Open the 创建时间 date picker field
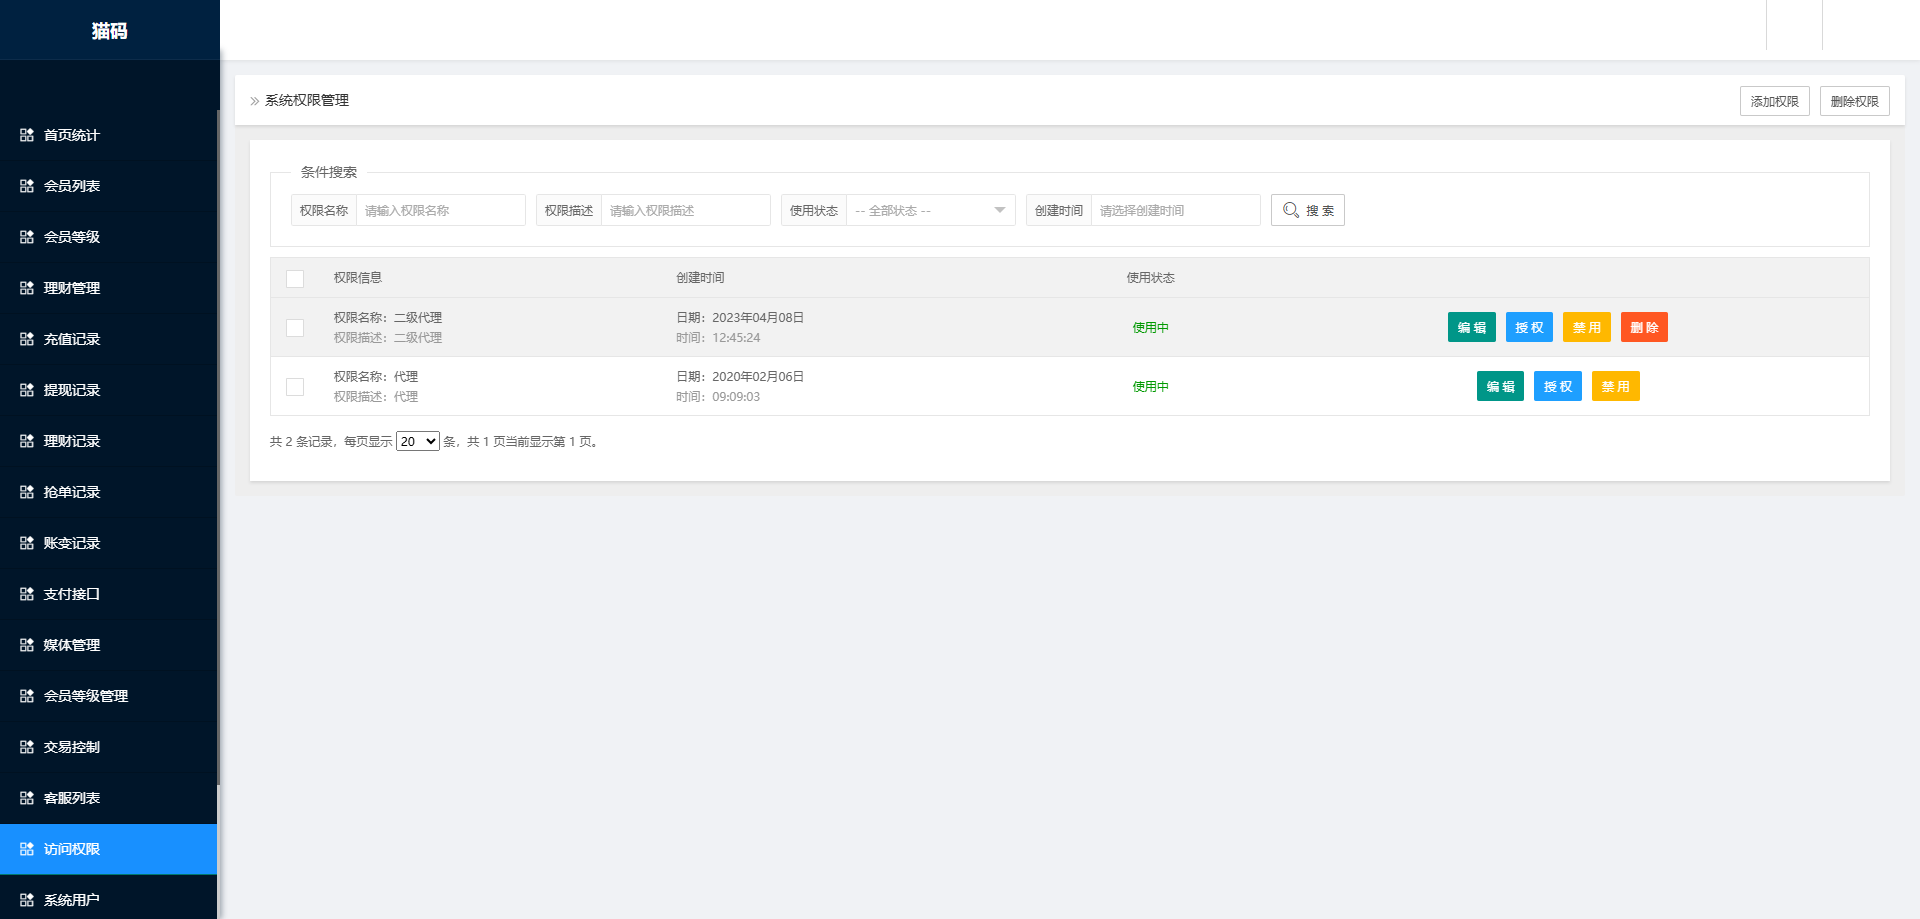The height and width of the screenshot is (919, 1920). (1176, 210)
